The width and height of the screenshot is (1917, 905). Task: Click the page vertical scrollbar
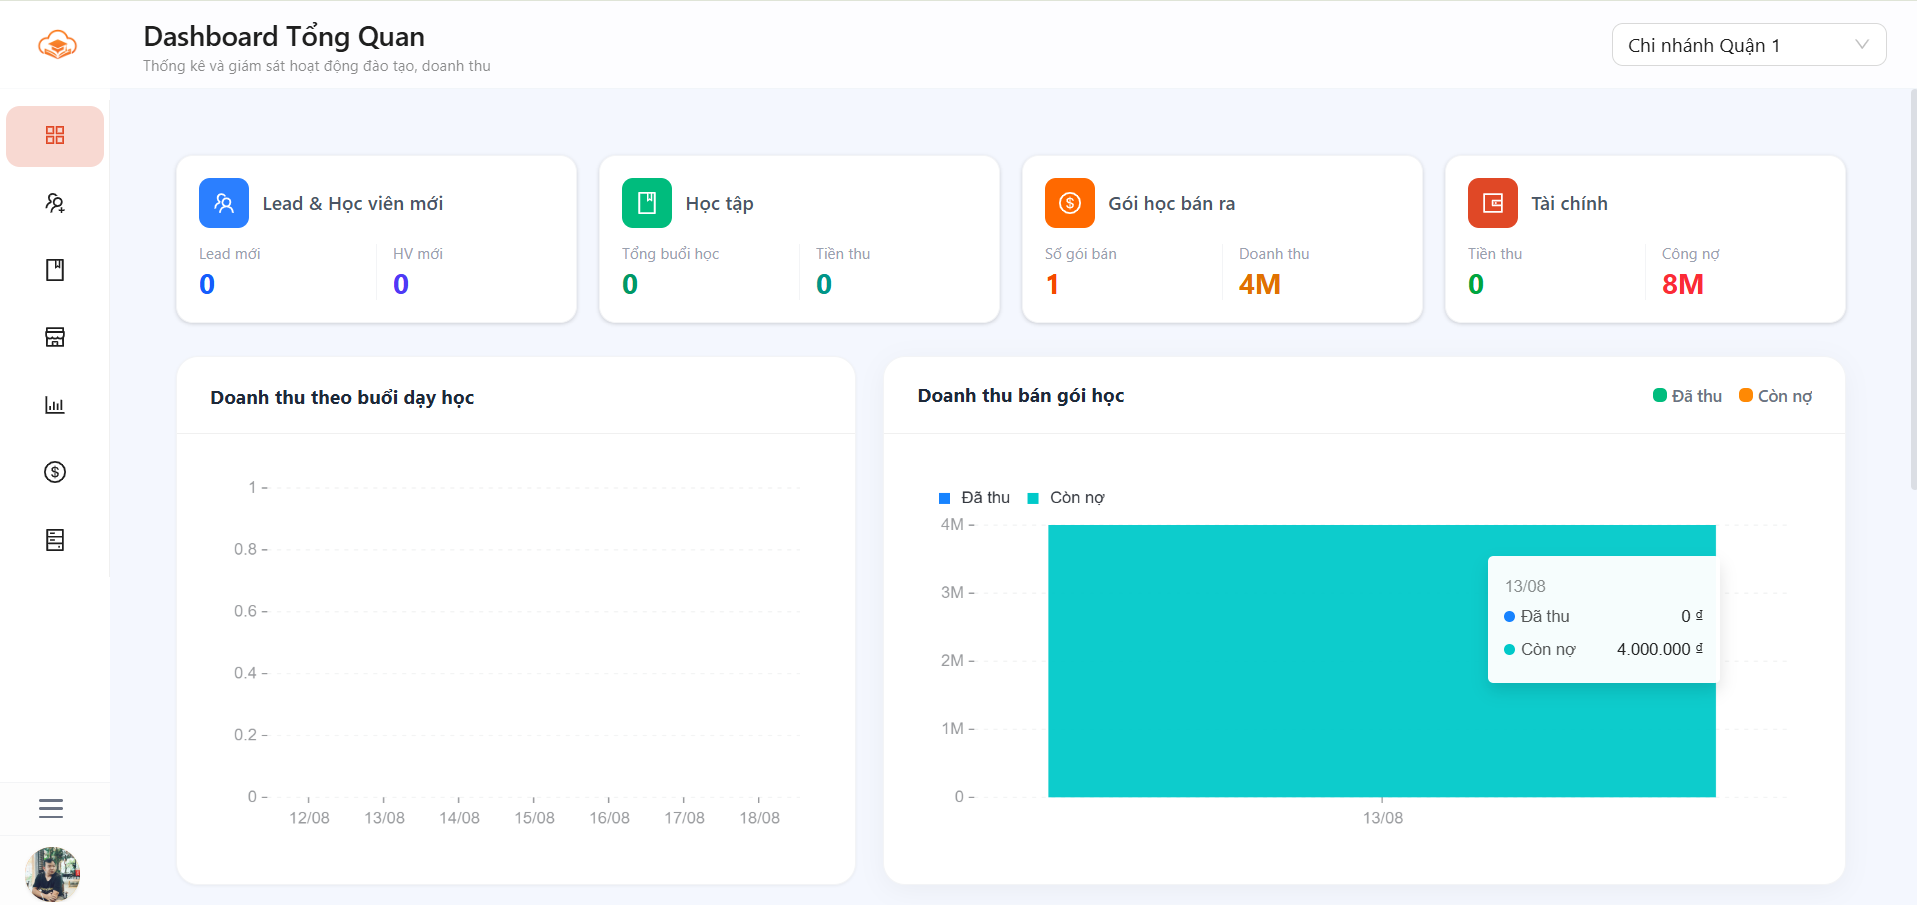click(x=1913, y=290)
